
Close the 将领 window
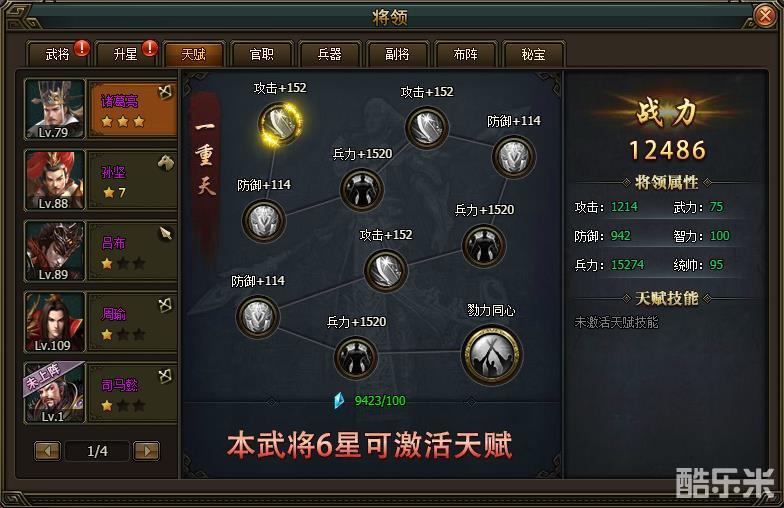pyautogui.click(x=764, y=16)
